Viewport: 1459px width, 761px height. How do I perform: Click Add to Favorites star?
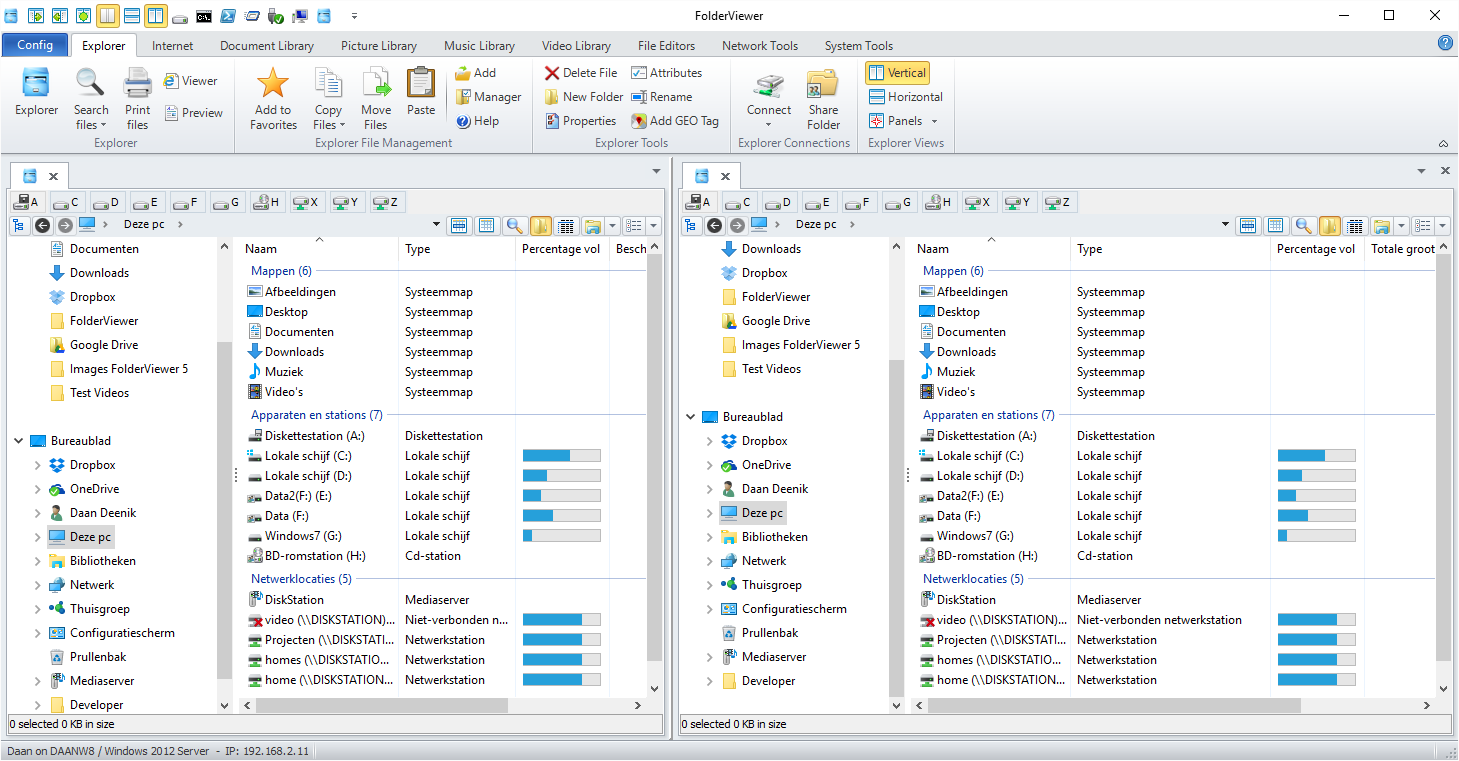[273, 83]
